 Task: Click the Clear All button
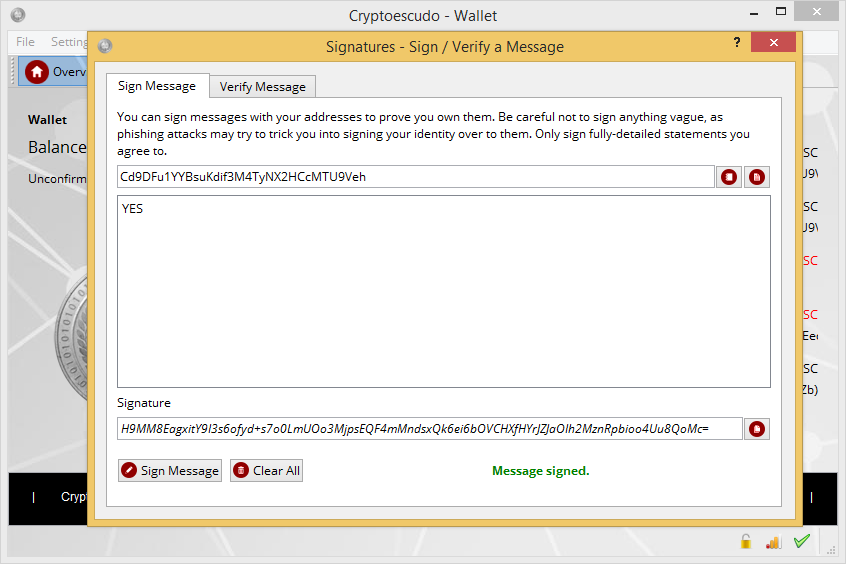[267, 471]
